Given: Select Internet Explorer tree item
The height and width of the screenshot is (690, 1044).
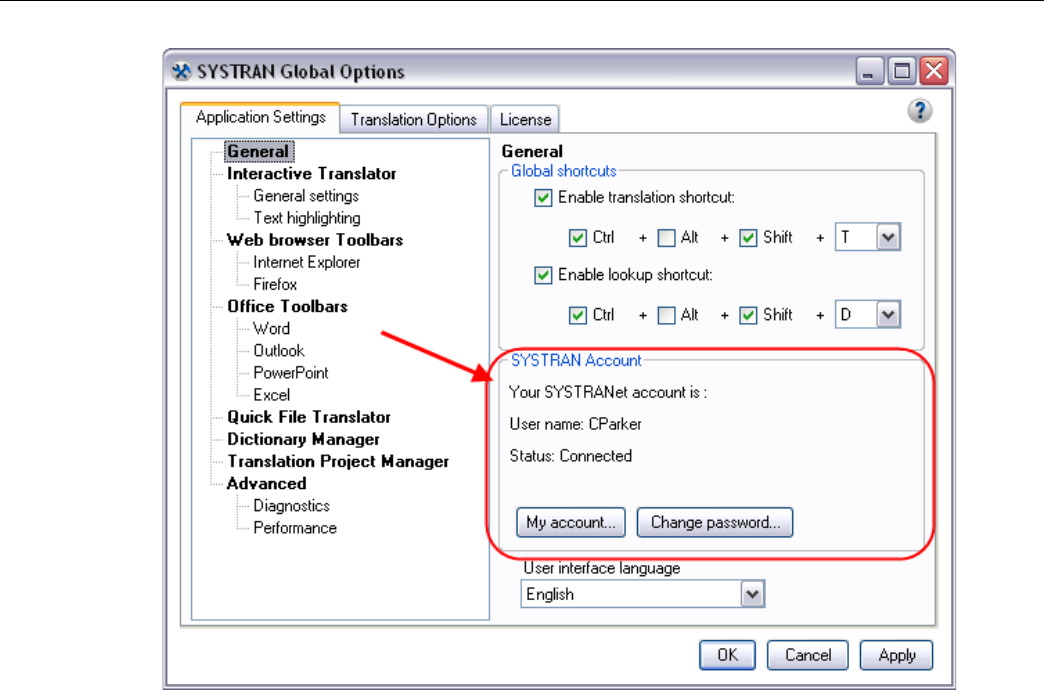Looking at the screenshot, I should [x=306, y=262].
